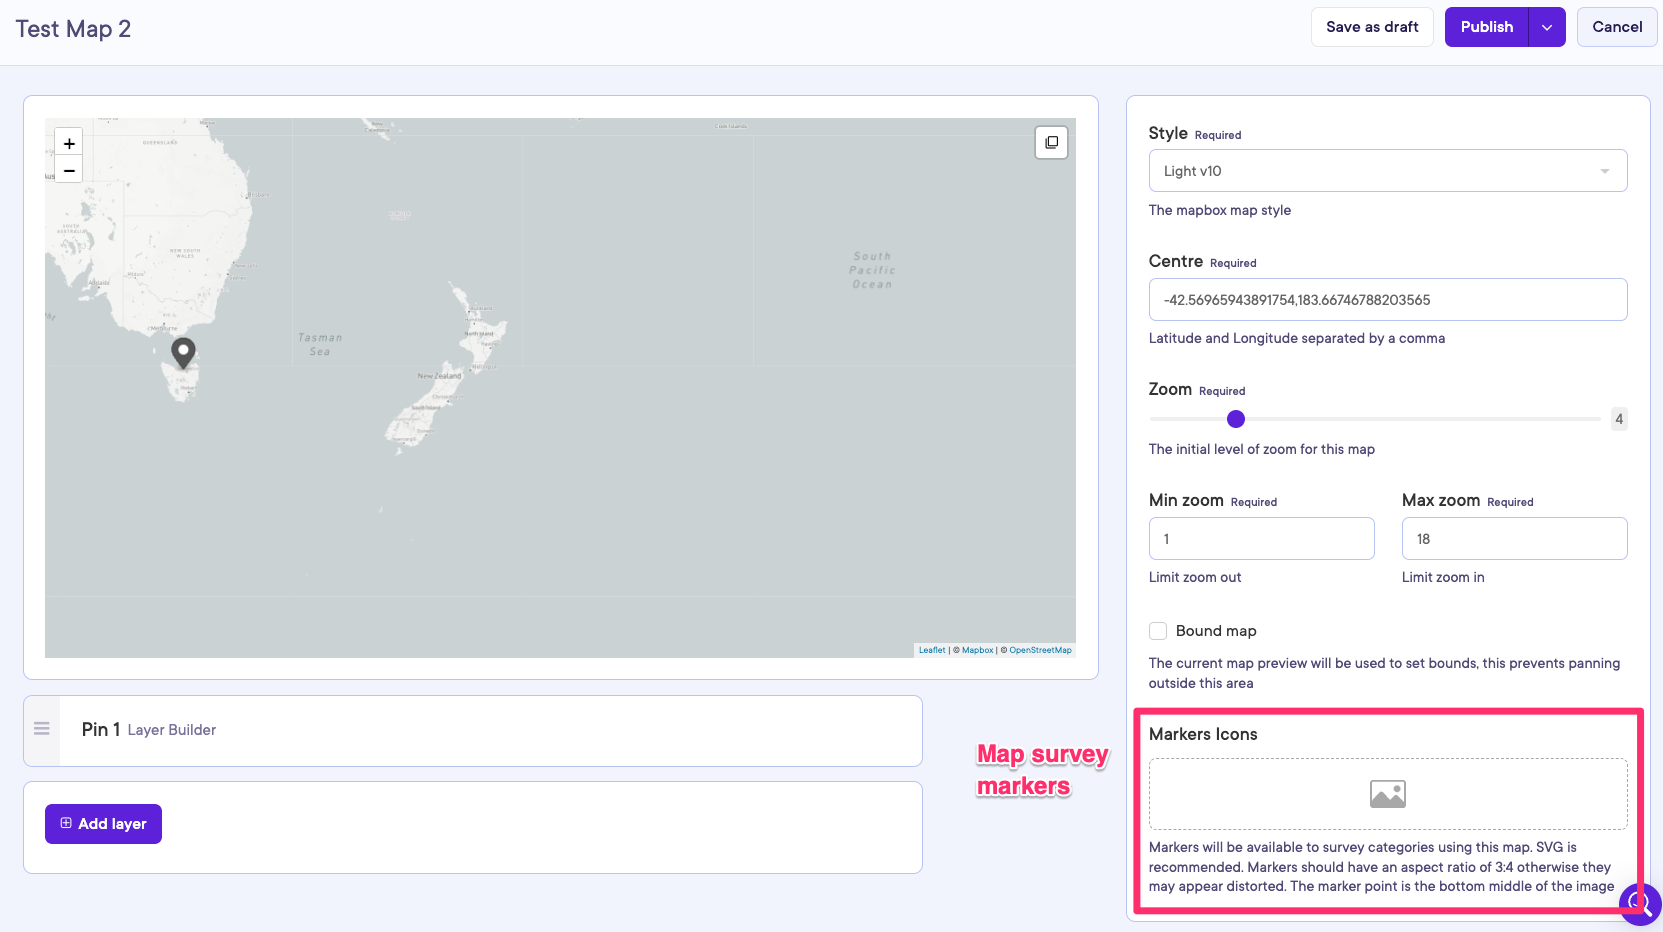Image resolution: width=1663 pixels, height=932 pixels.
Task: Focus the Min zoom input field
Action: pos(1261,539)
